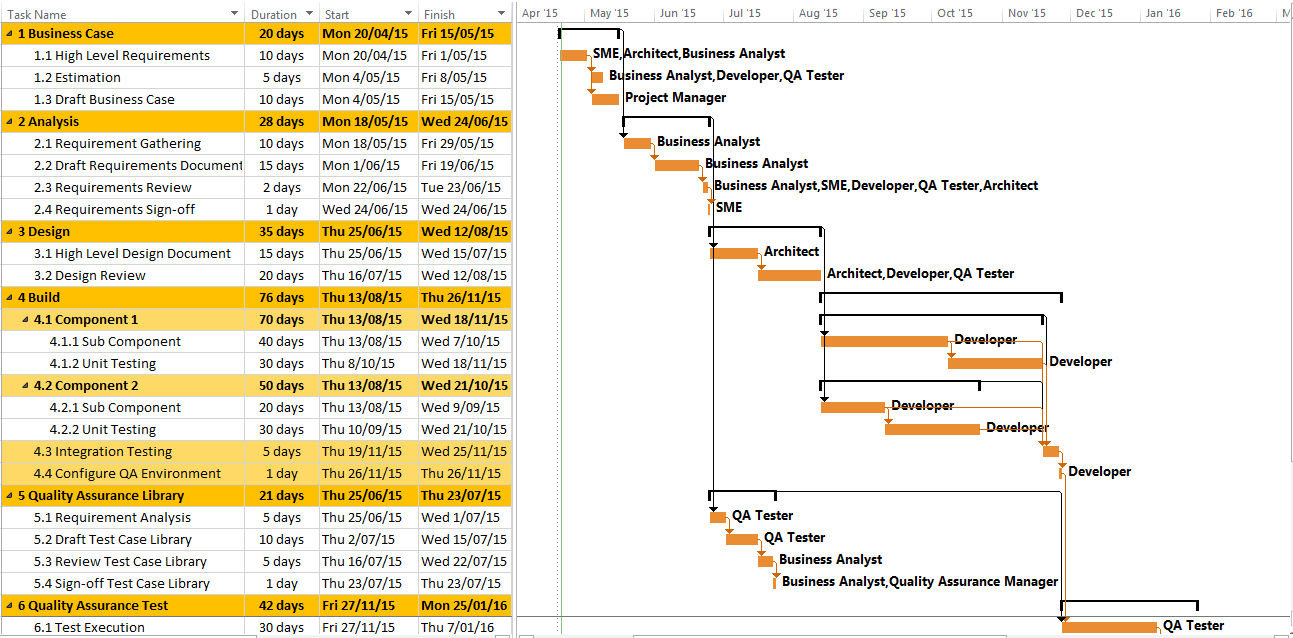Collapse the Build phase group
This screenshot has height=638, width=1293.
point(8,297)
